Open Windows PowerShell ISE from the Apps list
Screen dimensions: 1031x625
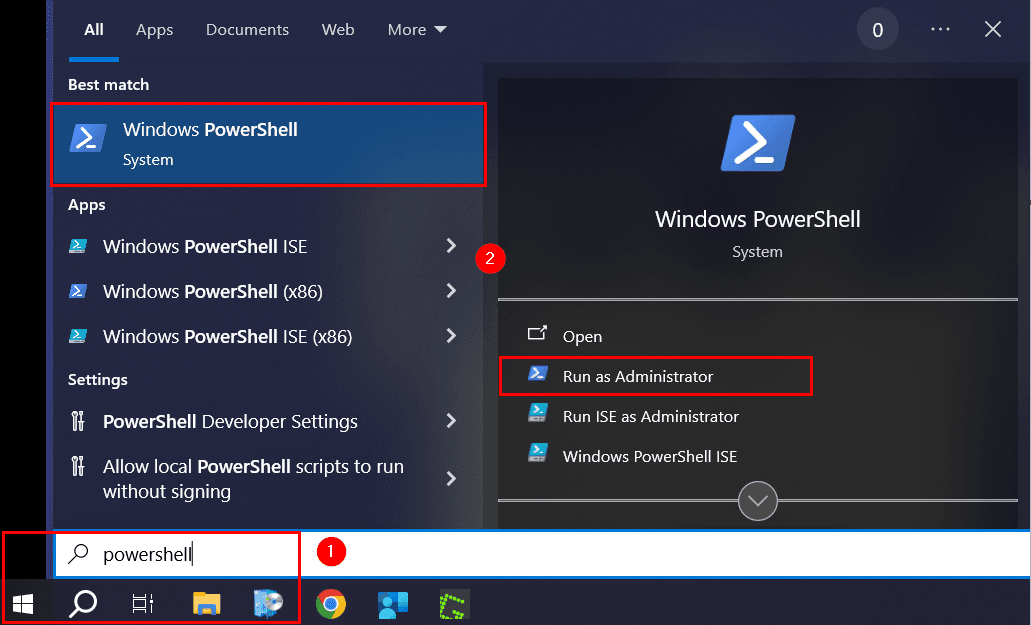point(203,246)
